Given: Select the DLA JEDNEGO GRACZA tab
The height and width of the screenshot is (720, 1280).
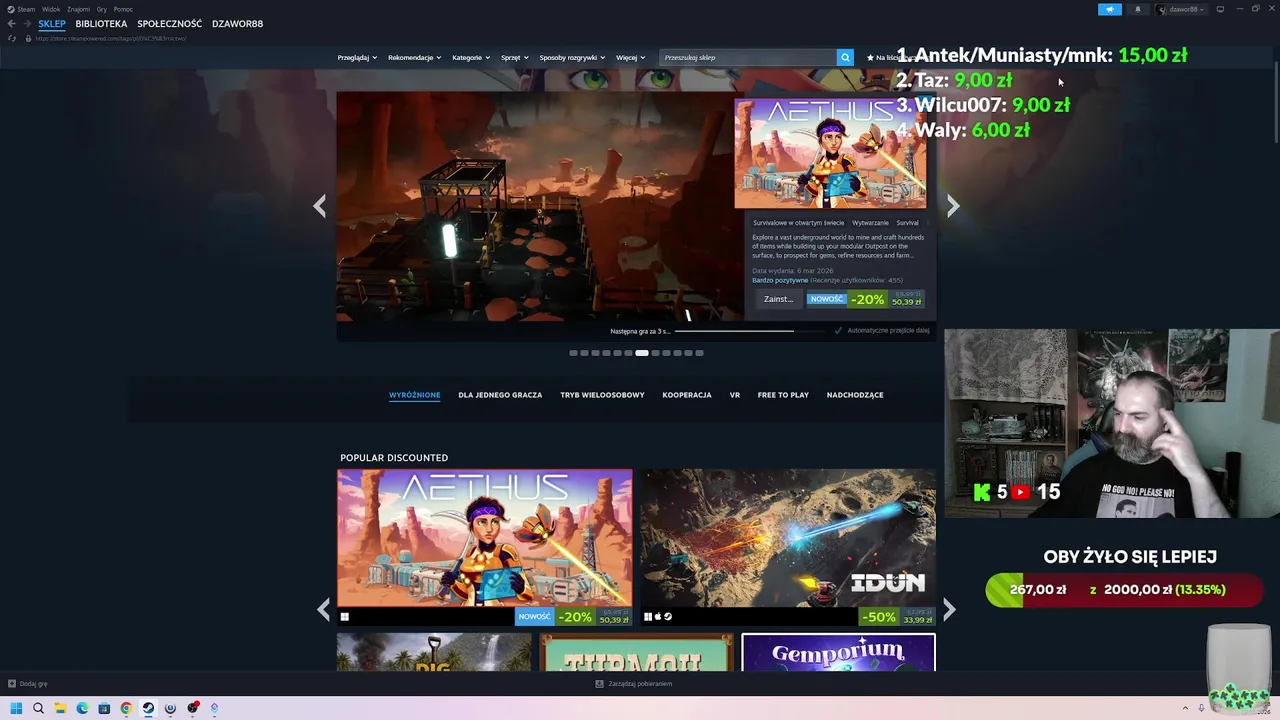Looking at the screenshot, I should [500, 395].
